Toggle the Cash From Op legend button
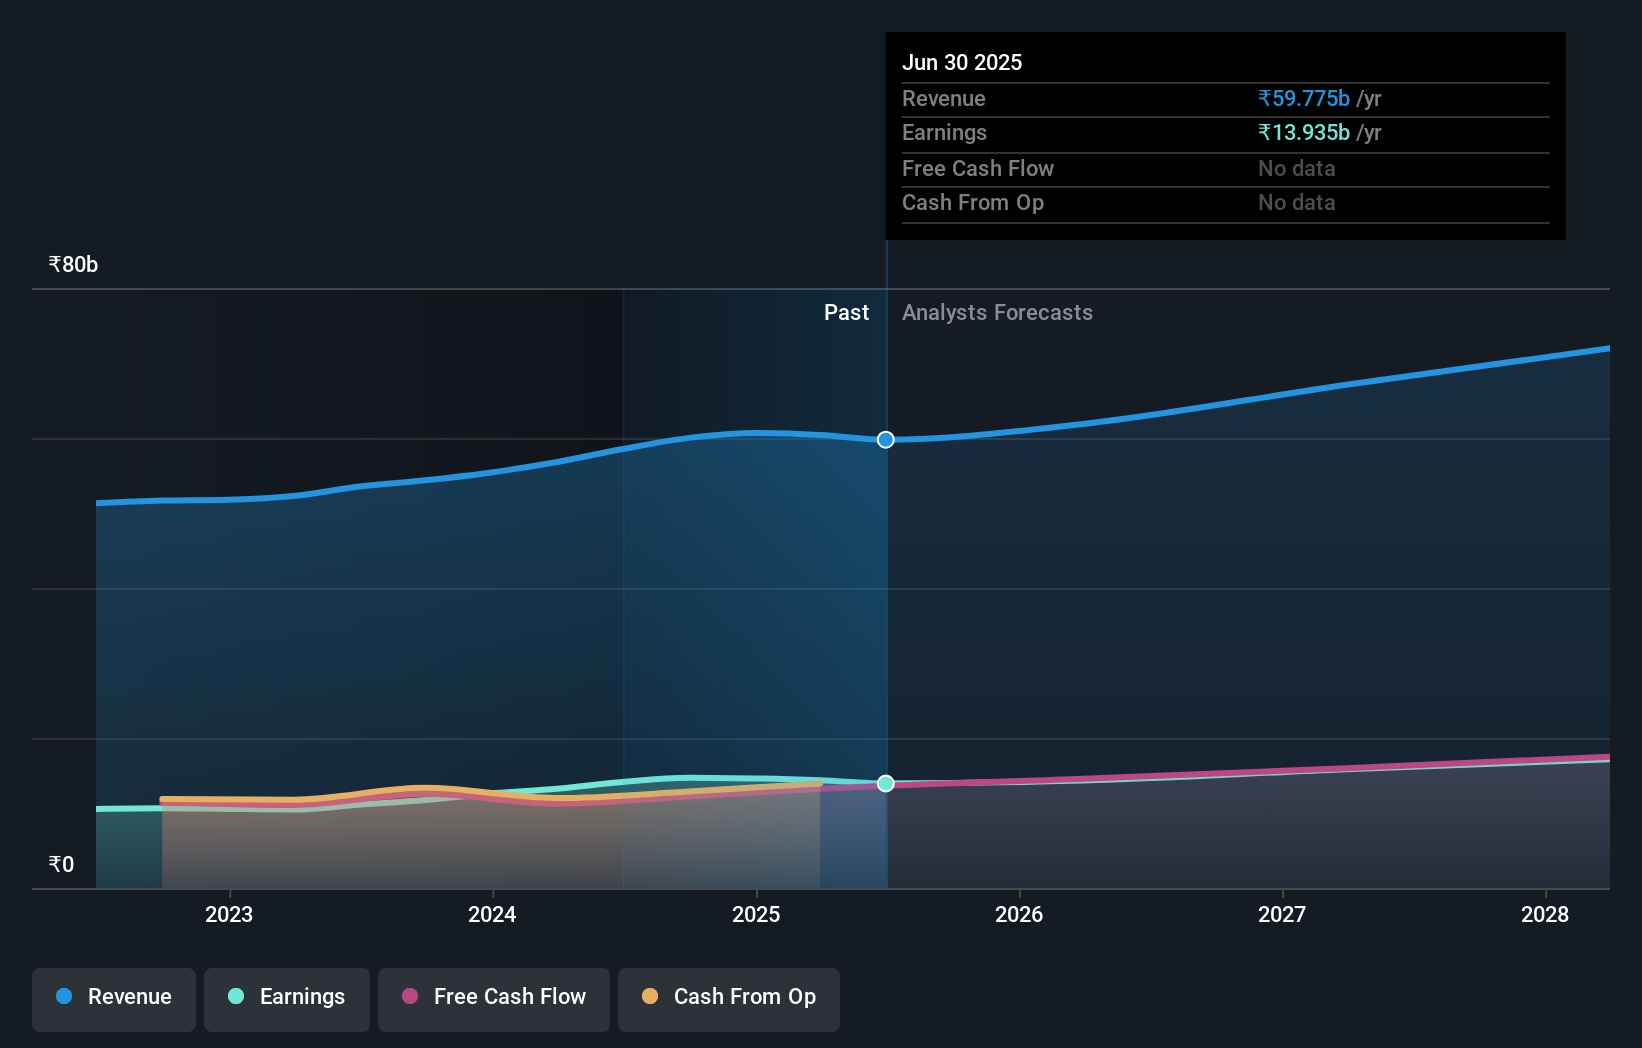This screenshot has height=1048, width=1642. pyautogui.click(x=729, y=999)
